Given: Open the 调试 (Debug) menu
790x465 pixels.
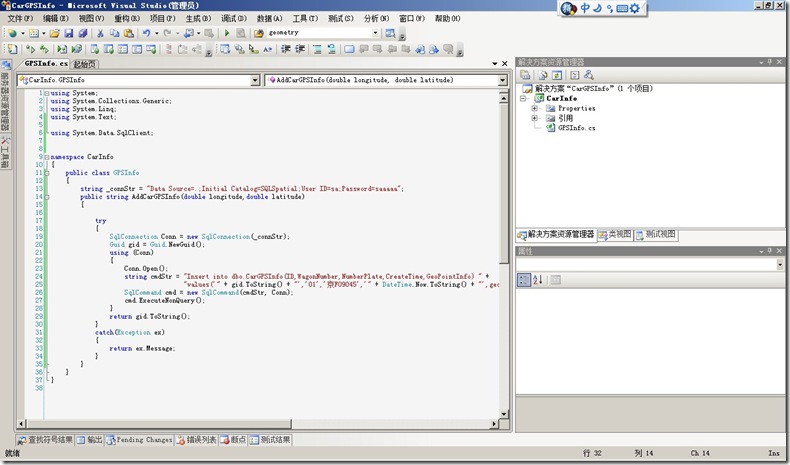Looking at the screenshot, I should coord(233,19).
